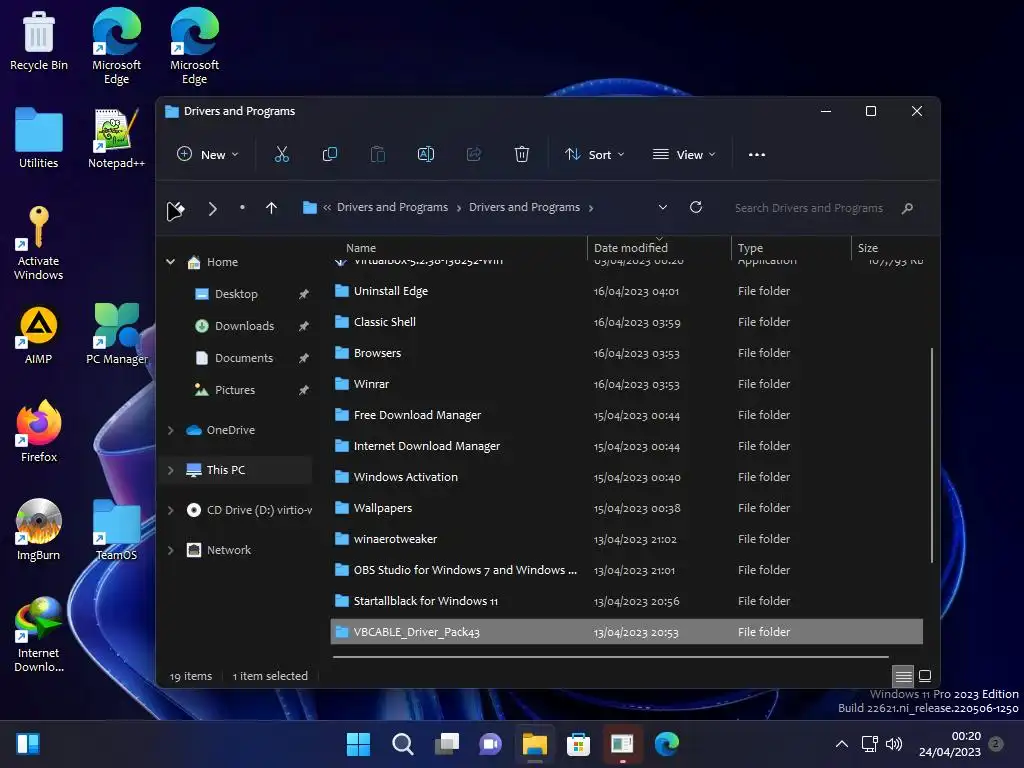Screen dimensions: 1024x768
Task: Click the Search Drivers and Programs field
Action: tap(808, 208)
